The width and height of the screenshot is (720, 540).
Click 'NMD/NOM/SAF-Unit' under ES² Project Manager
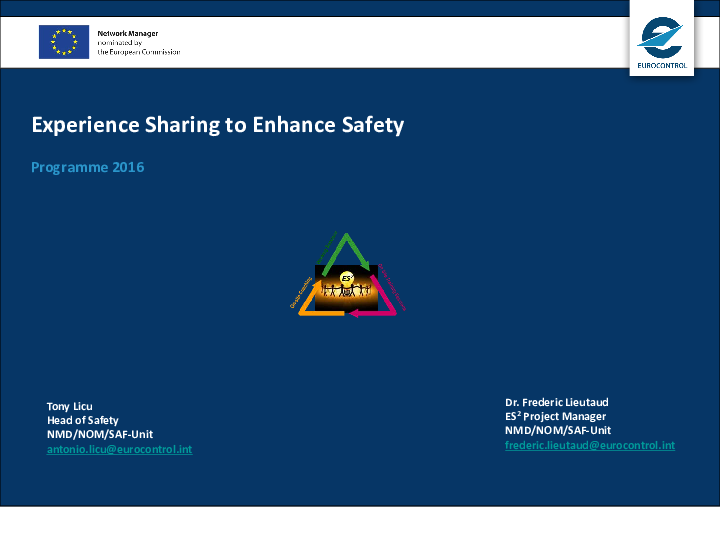coord(557,430)
